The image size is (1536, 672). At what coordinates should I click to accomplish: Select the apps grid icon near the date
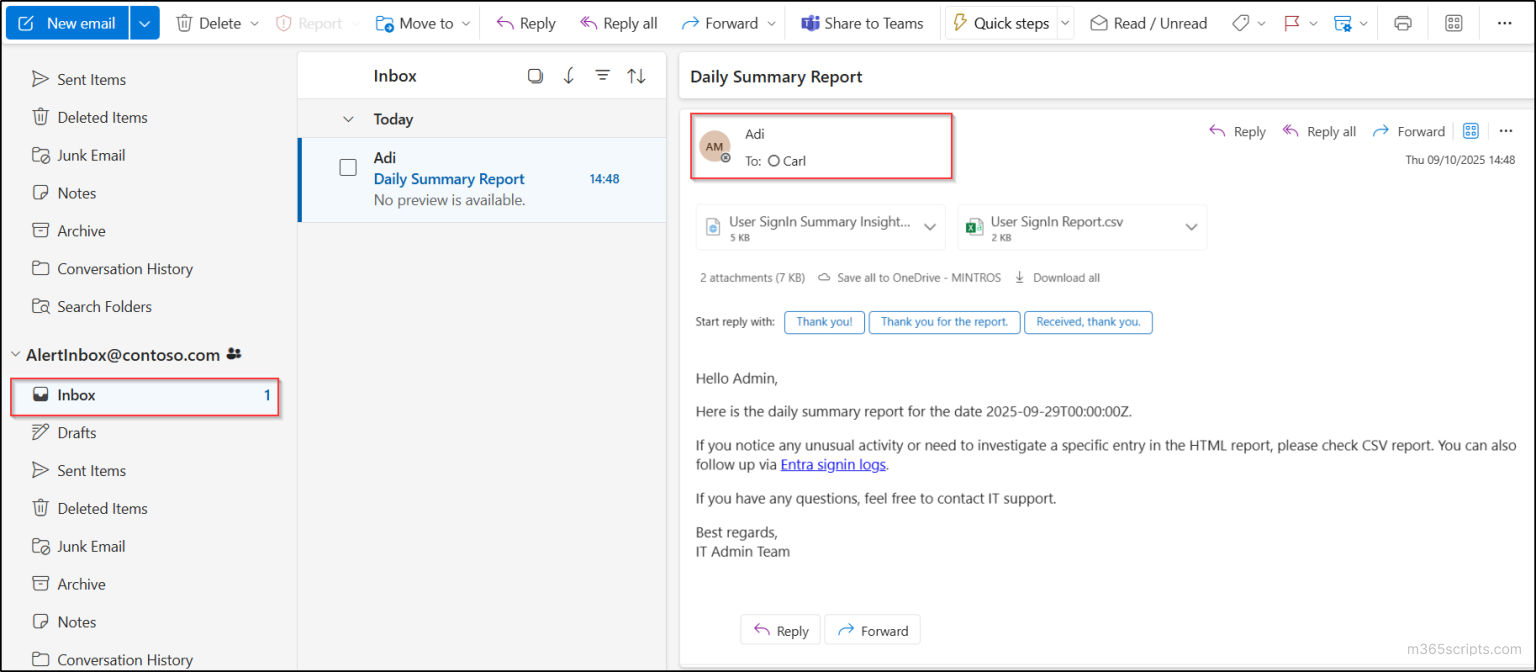pos(1470,130)
